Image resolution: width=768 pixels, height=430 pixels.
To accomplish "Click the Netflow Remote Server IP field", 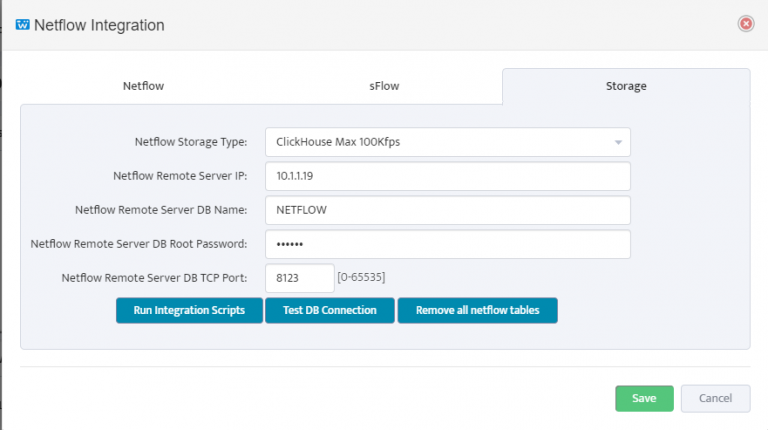I will point(447,176).
